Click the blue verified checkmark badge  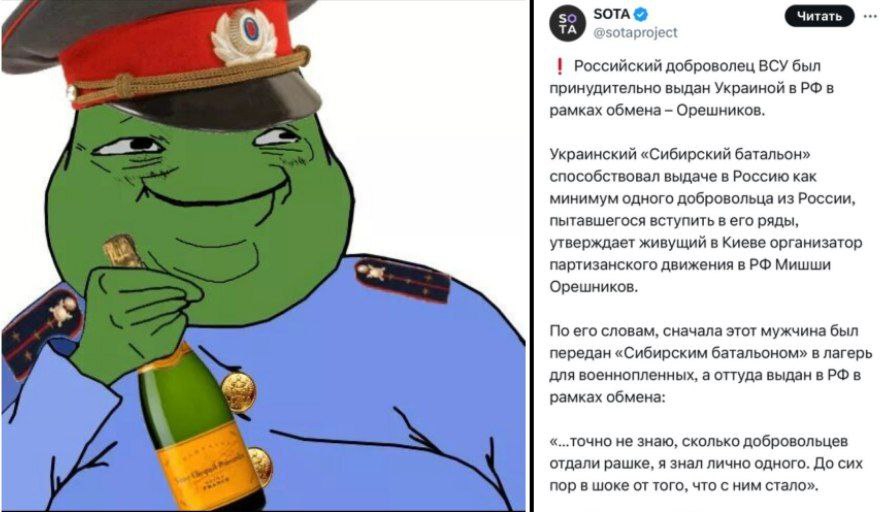coord(641,14)
